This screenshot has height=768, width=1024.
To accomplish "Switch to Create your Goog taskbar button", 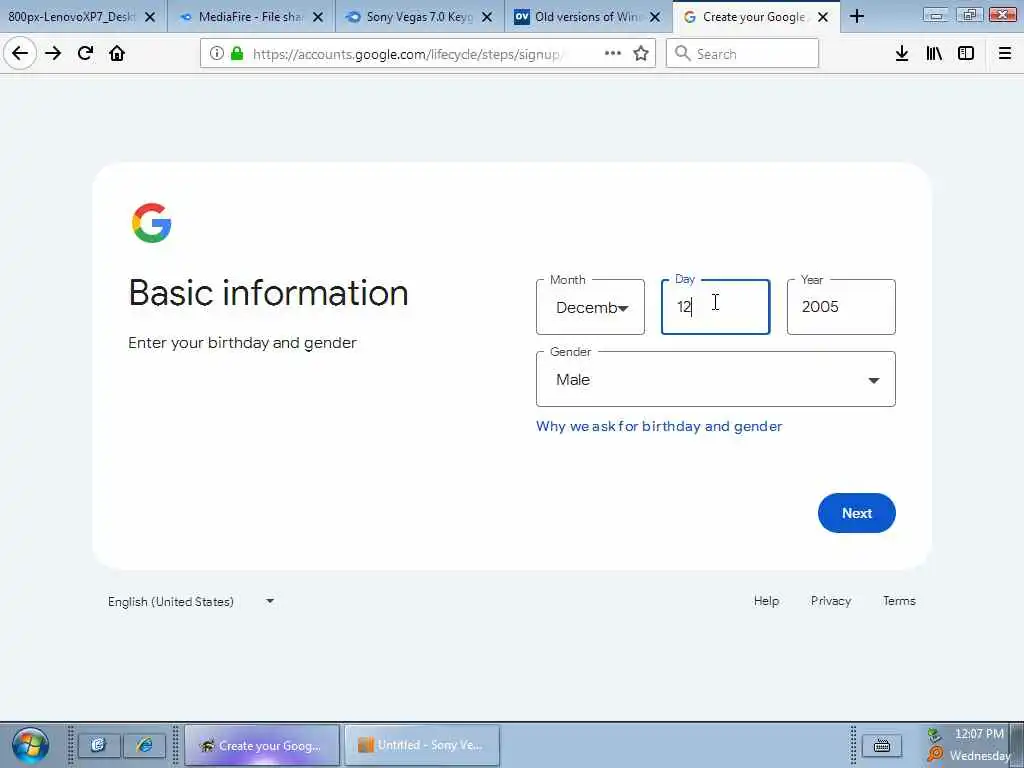I will (263, 745).
